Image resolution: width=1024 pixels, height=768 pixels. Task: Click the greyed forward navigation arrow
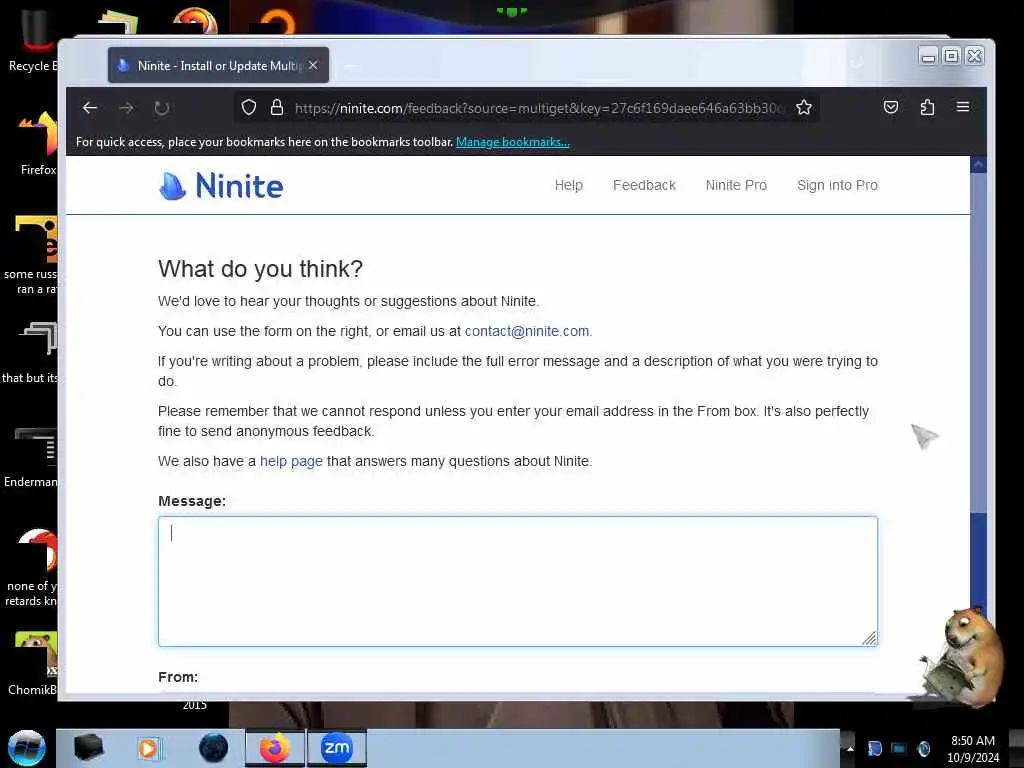click(126, 108)
